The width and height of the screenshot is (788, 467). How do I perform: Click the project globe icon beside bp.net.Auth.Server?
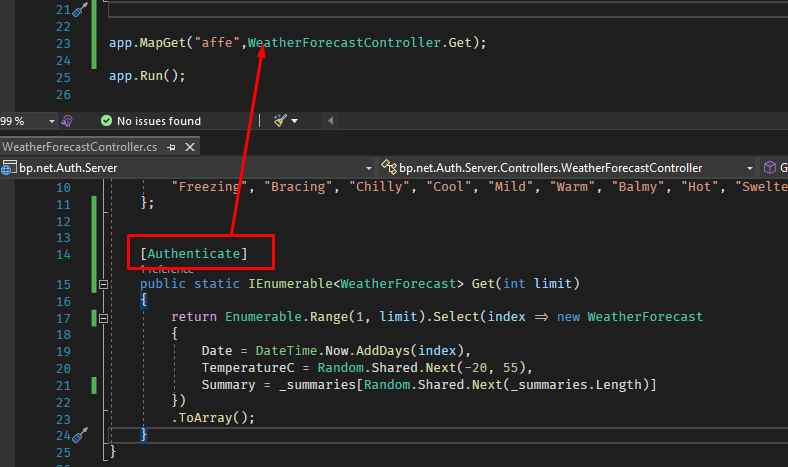coord(8,168)
